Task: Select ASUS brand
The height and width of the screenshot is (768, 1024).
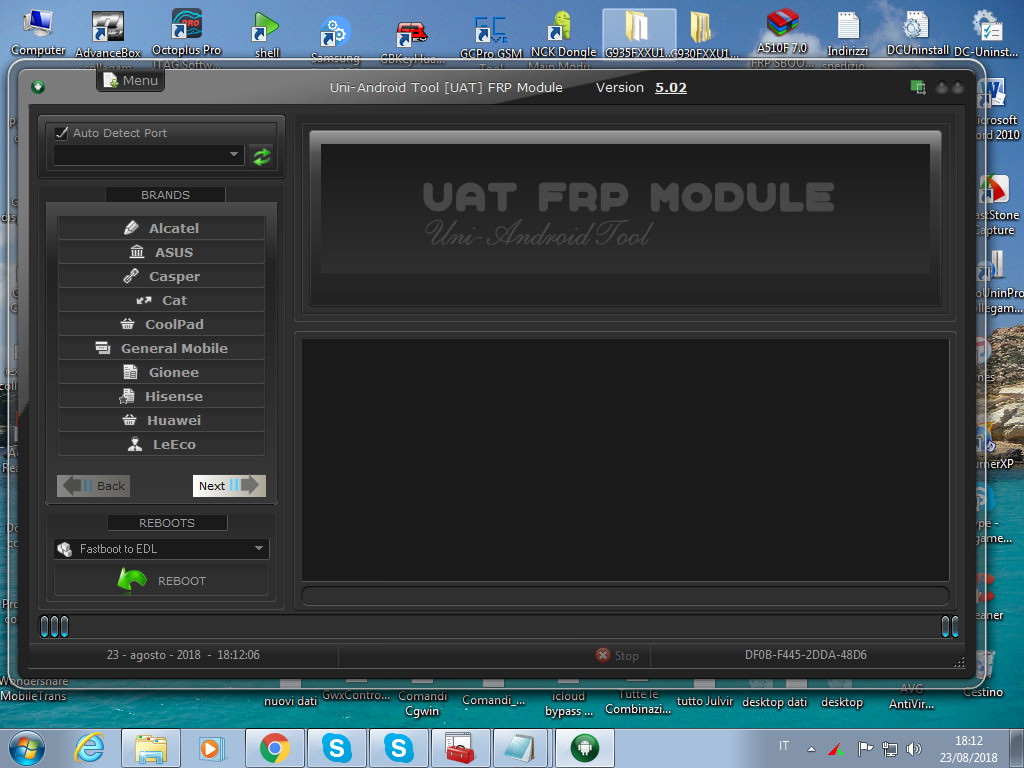Action: 161,252
